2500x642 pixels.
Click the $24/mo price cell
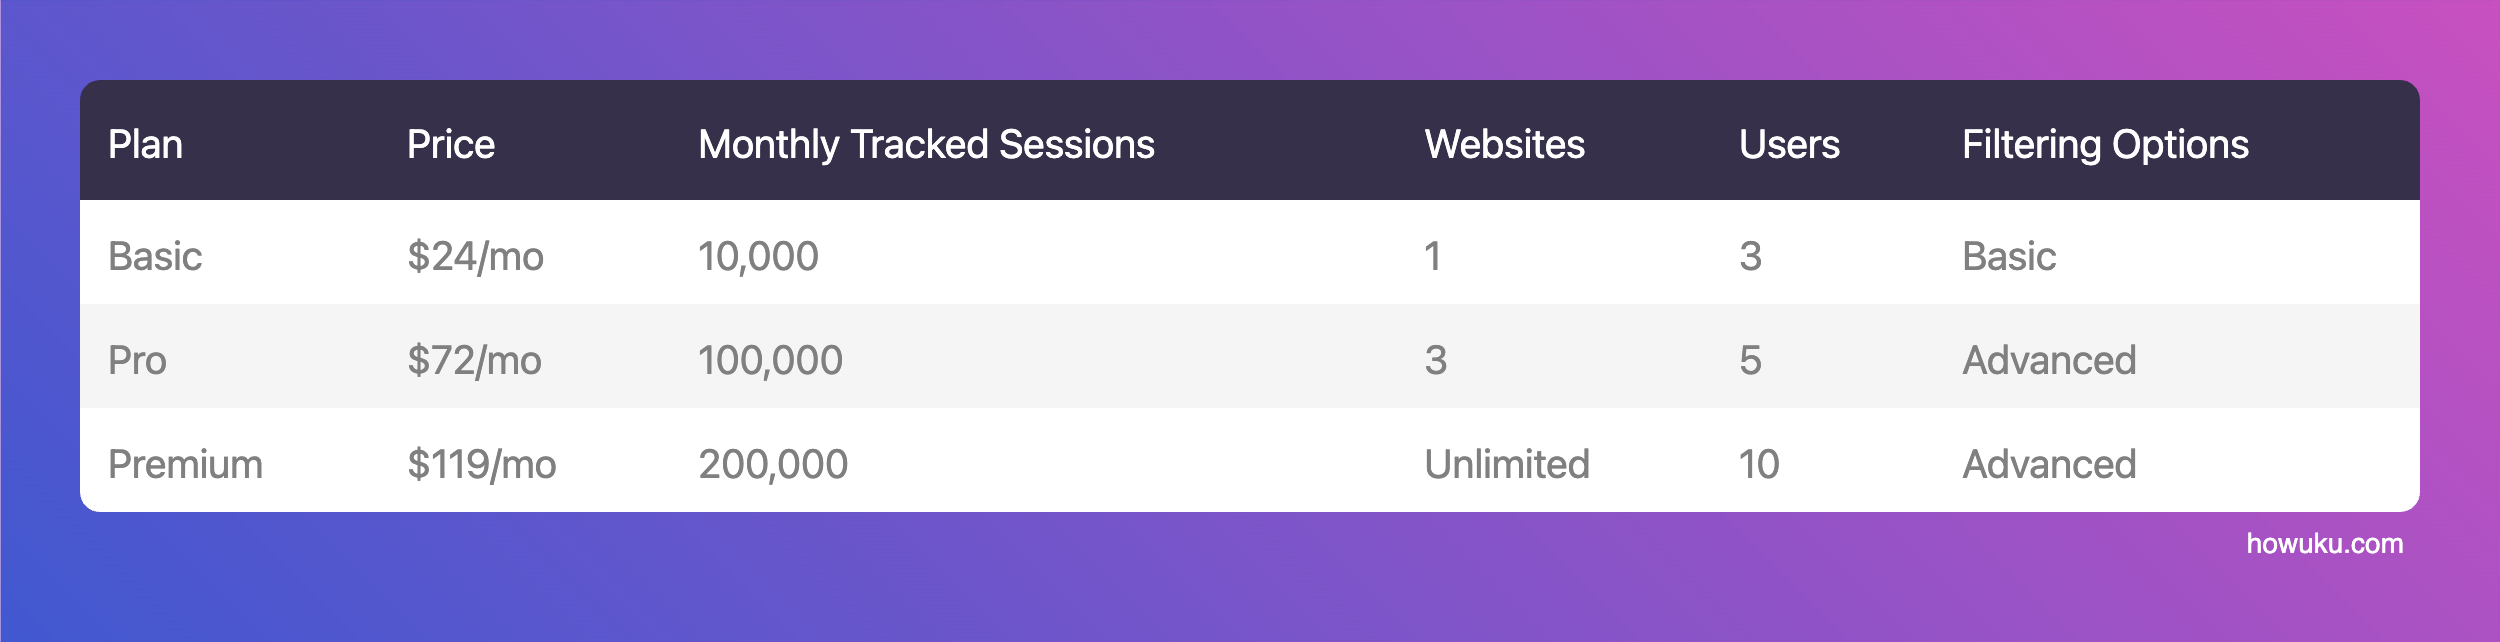coord(475,257)
